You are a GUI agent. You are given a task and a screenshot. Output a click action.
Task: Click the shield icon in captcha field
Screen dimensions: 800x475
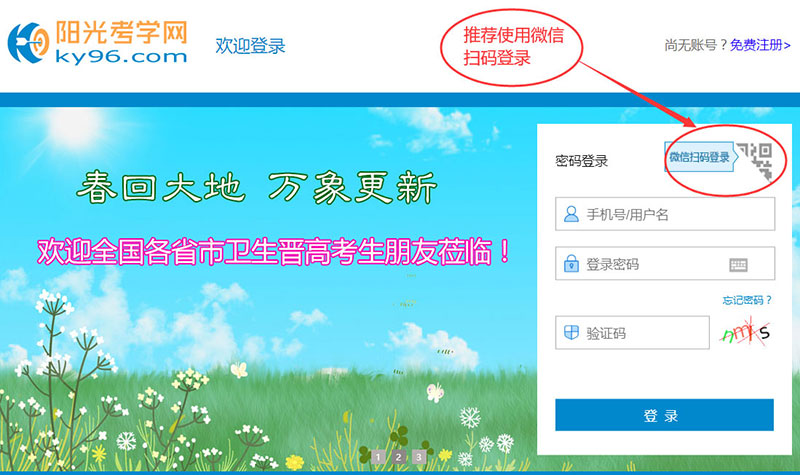click(571, 333)
